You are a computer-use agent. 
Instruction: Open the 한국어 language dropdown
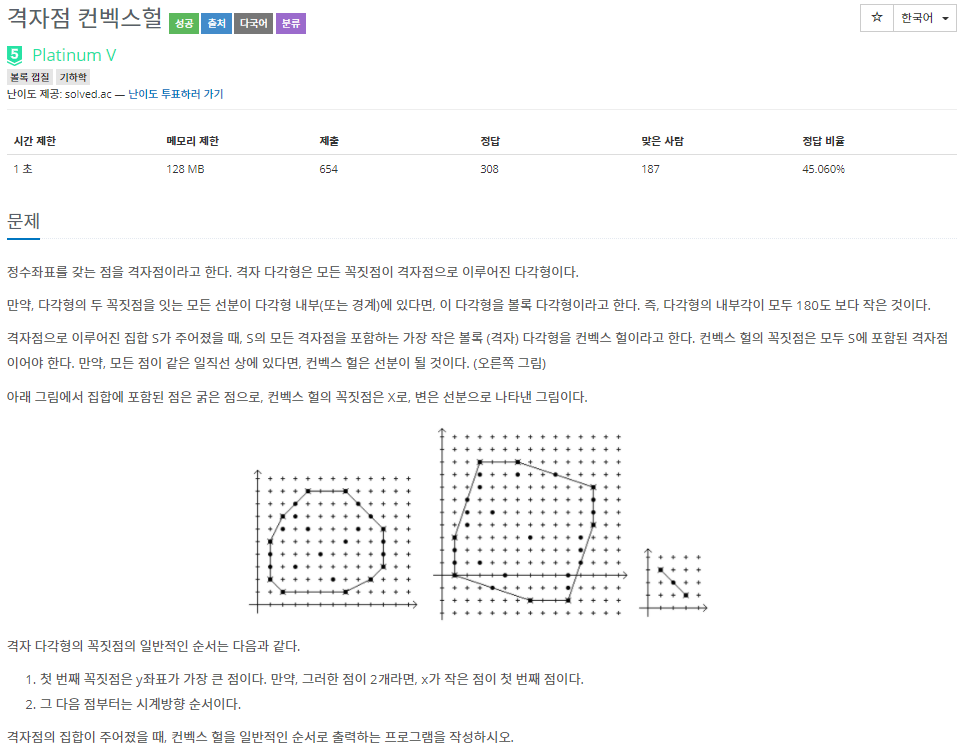click(924, 18)
